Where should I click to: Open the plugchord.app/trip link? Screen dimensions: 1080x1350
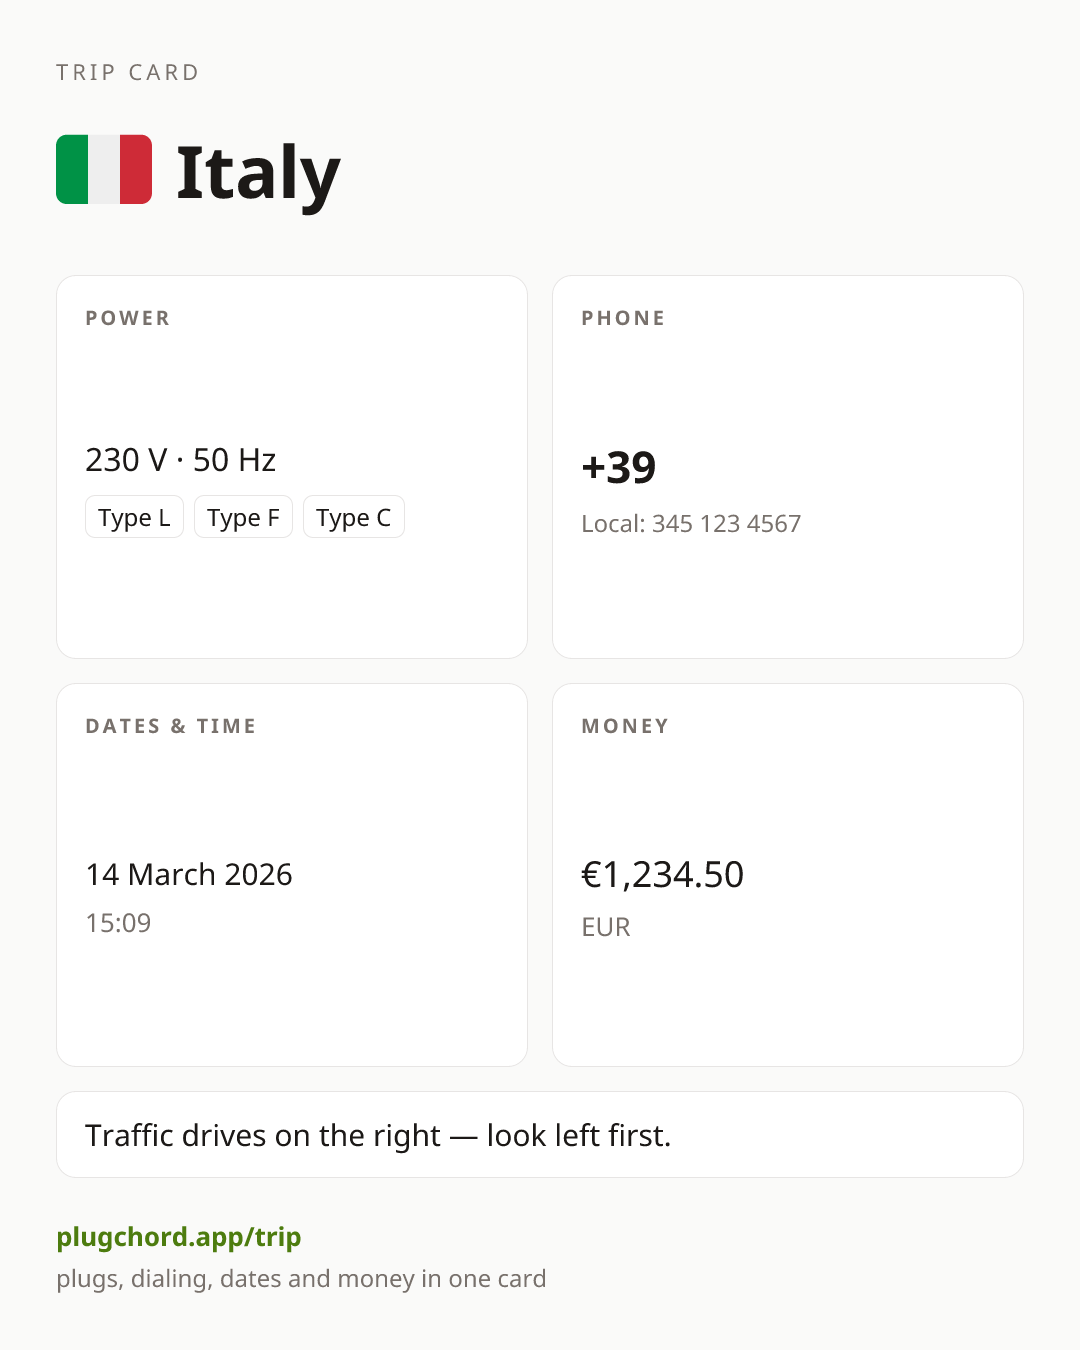click(x=179, y=1237)
